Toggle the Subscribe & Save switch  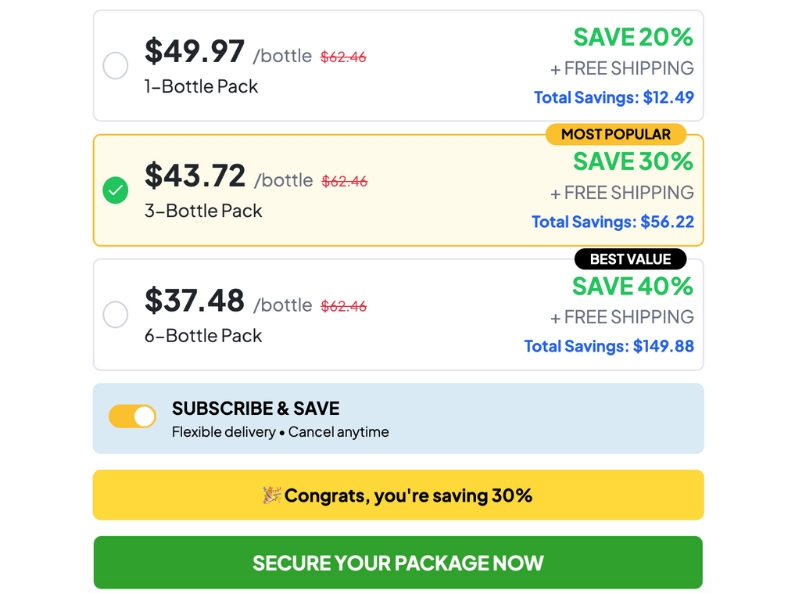point(133,417)
